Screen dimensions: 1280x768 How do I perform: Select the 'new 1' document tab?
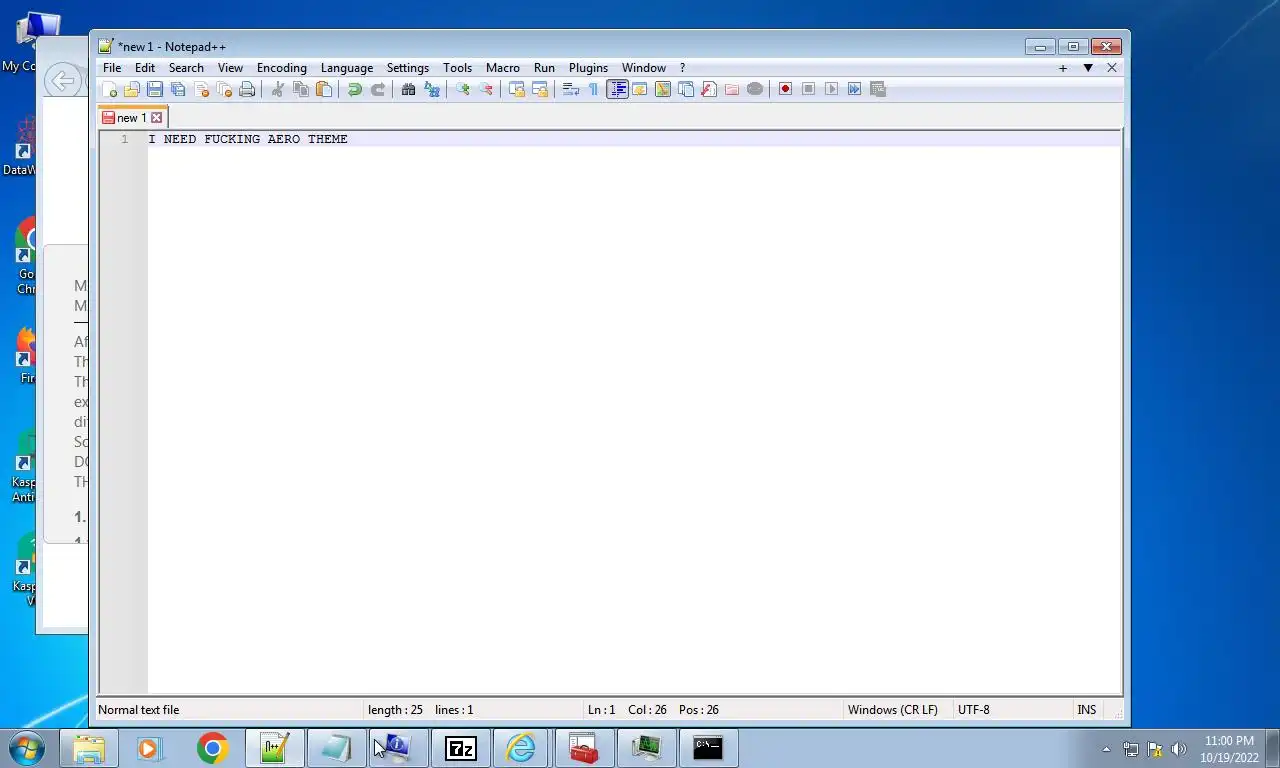pos(132,118)
